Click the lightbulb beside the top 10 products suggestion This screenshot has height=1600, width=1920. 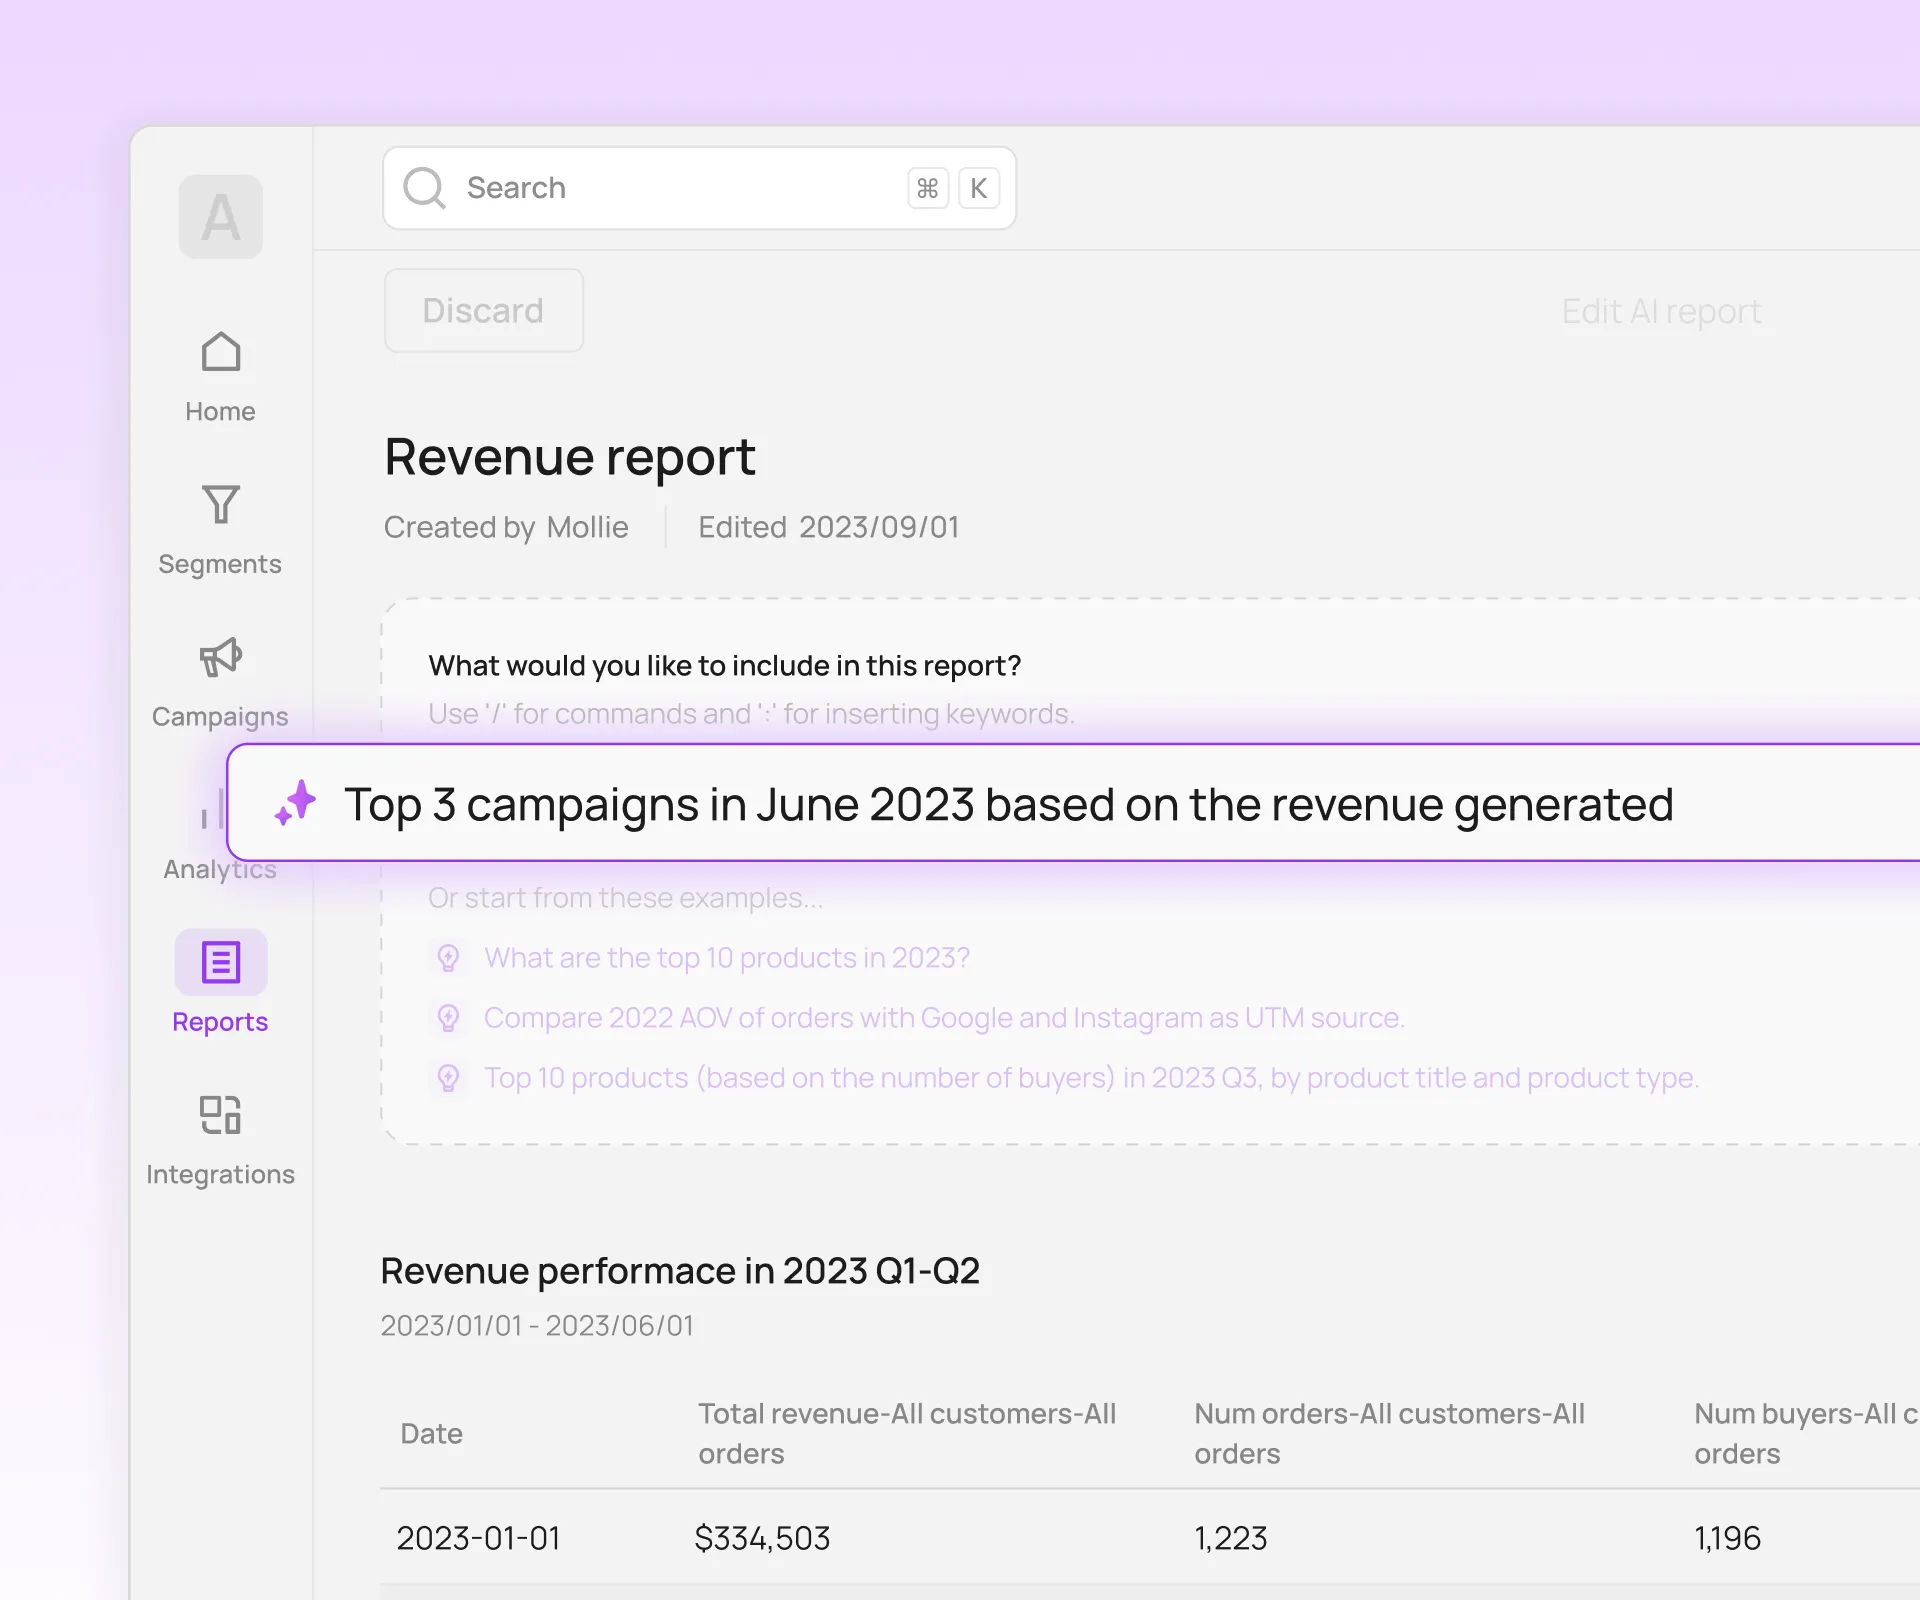click(448, 957)
